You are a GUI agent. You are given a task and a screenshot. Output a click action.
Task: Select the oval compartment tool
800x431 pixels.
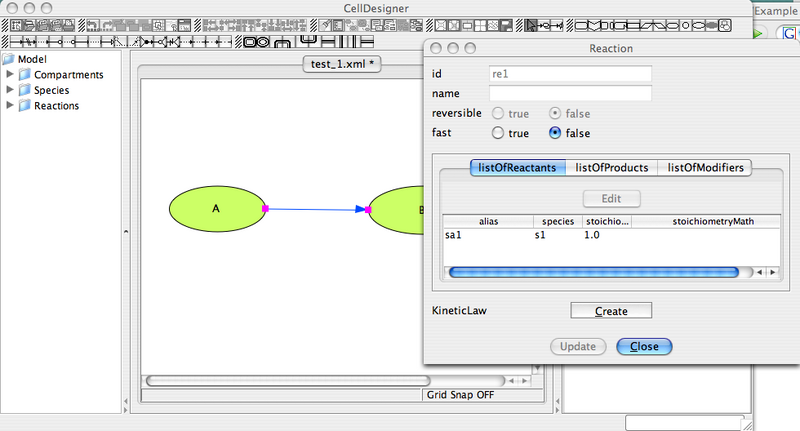[263, 41]
